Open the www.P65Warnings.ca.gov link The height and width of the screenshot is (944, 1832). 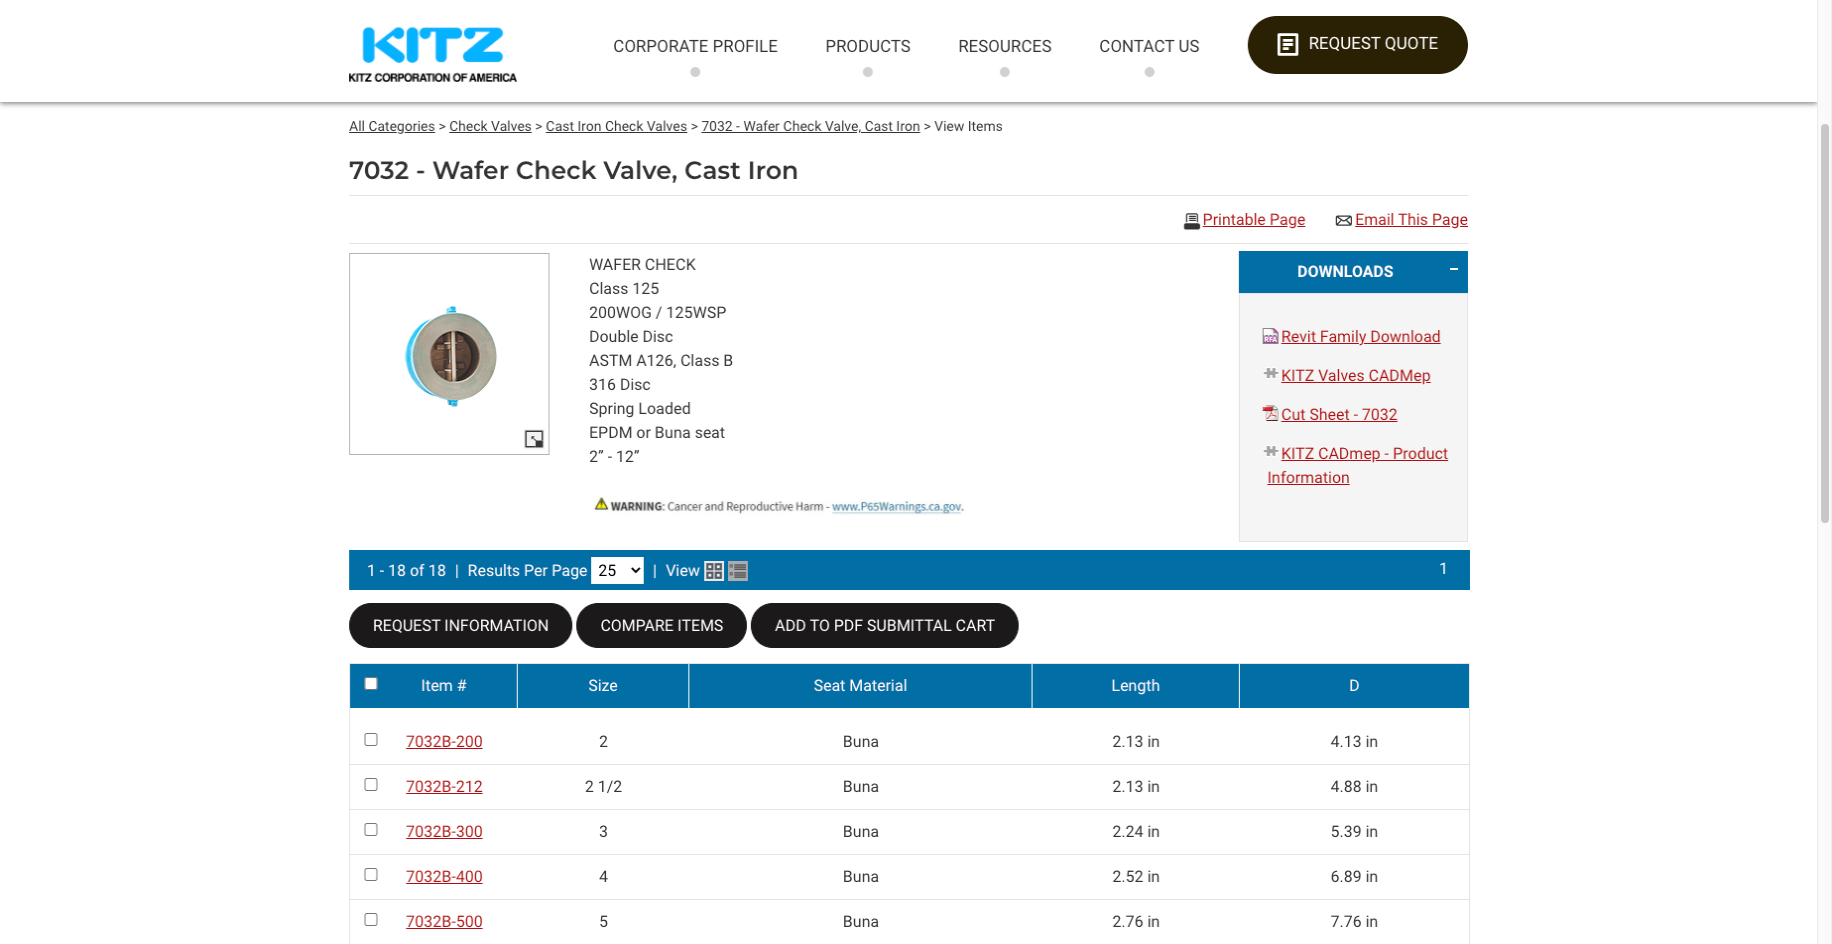tap(896, 507)
